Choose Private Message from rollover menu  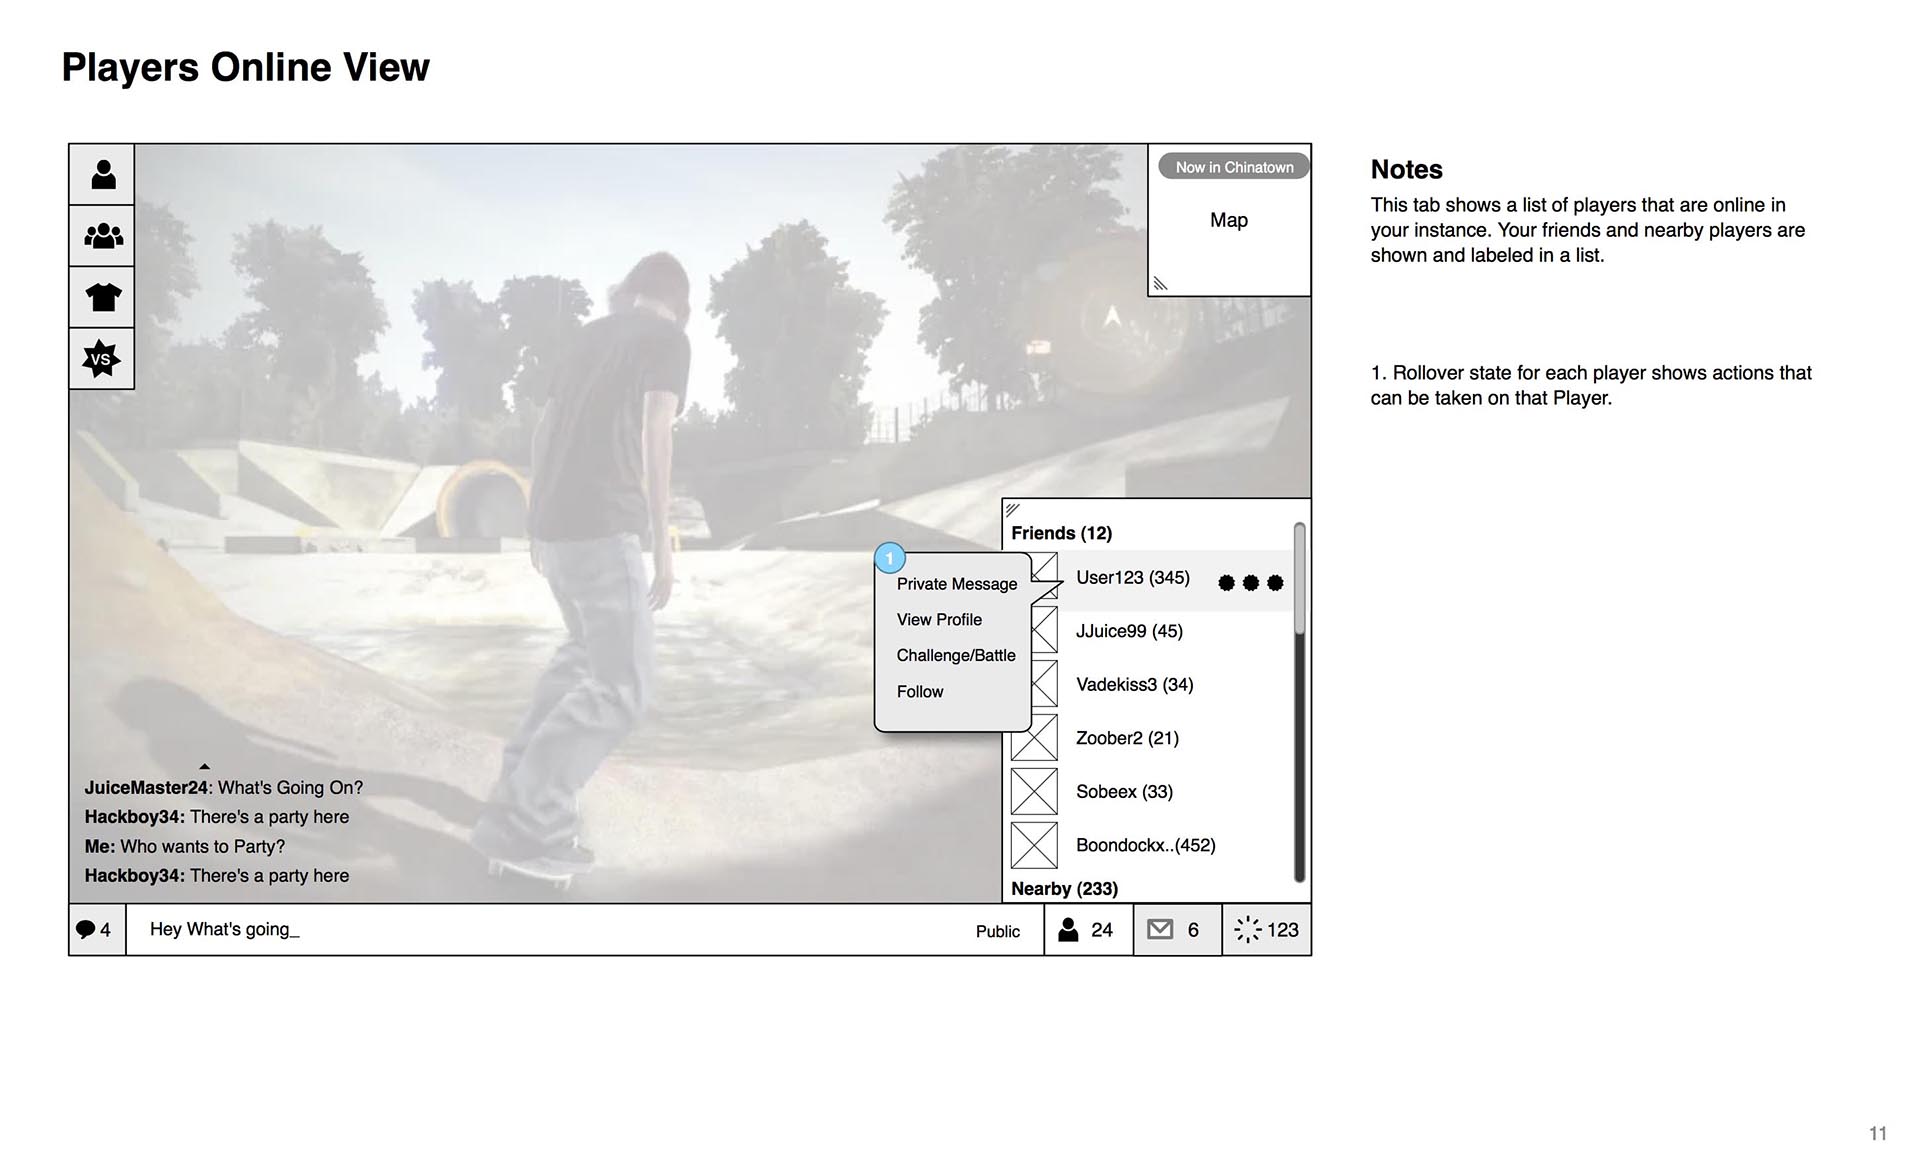click(956, 584)
